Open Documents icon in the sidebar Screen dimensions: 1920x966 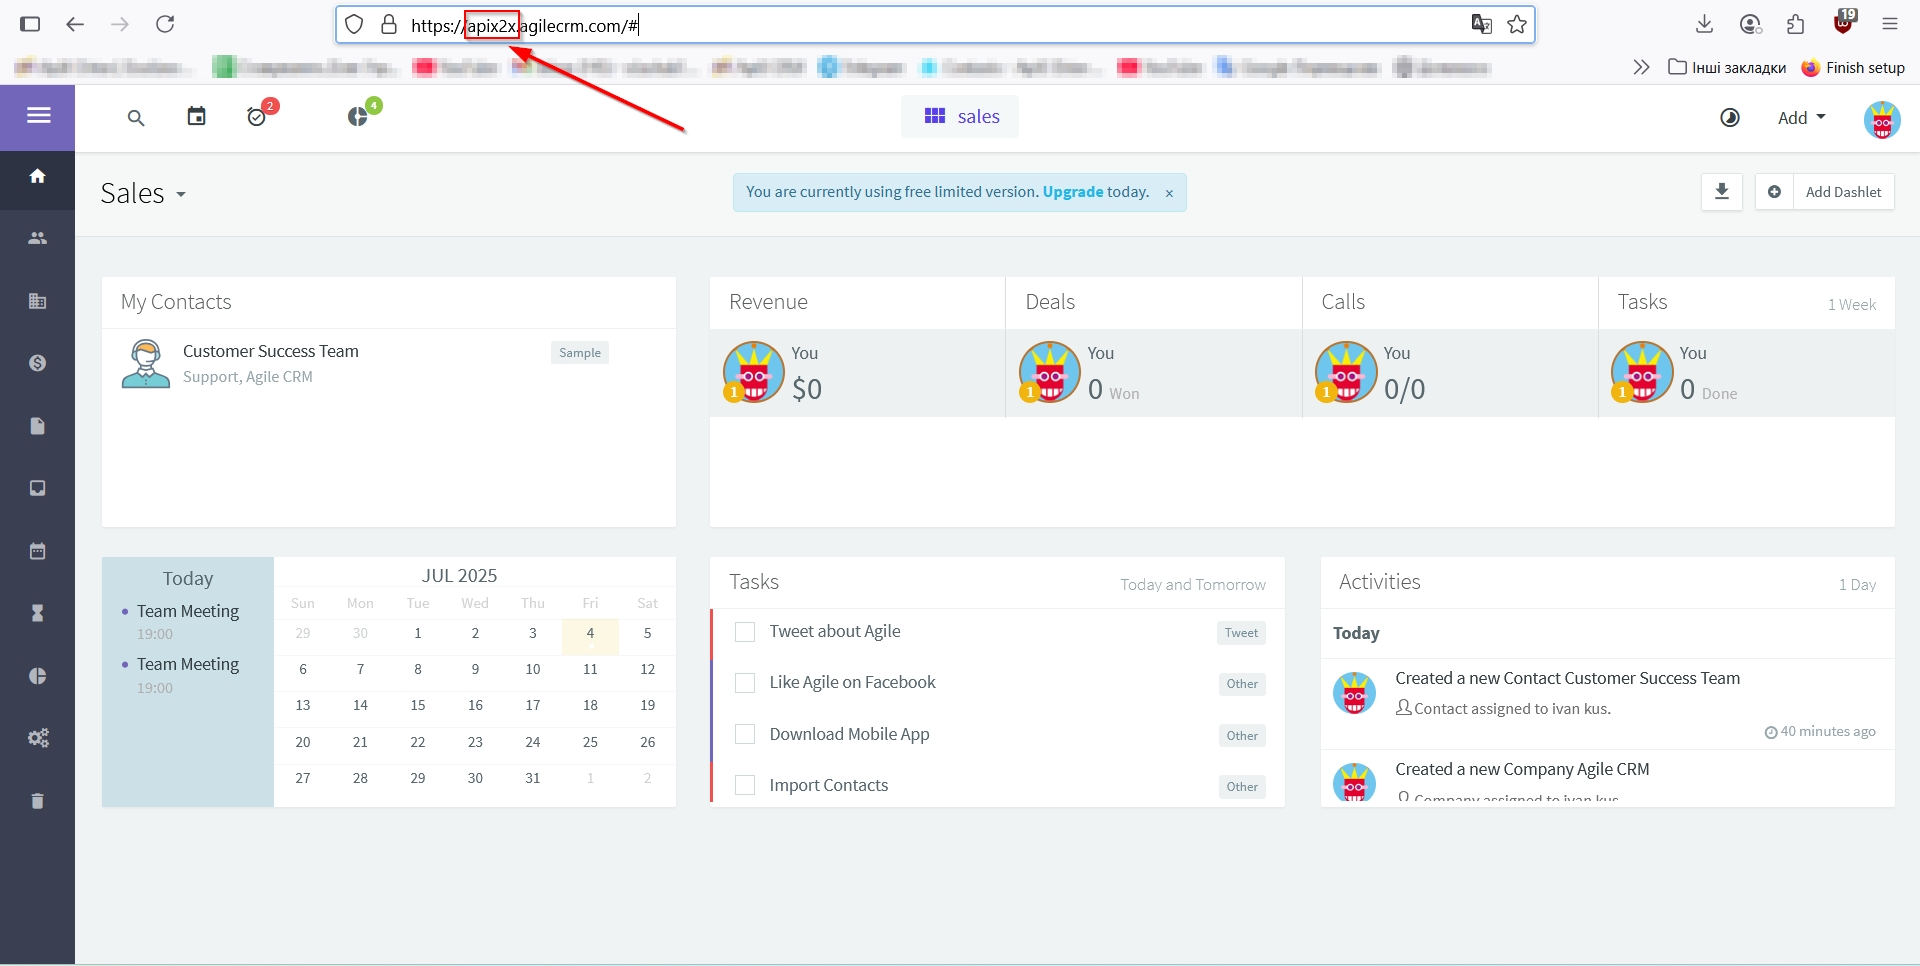click(x=37, y=426)
